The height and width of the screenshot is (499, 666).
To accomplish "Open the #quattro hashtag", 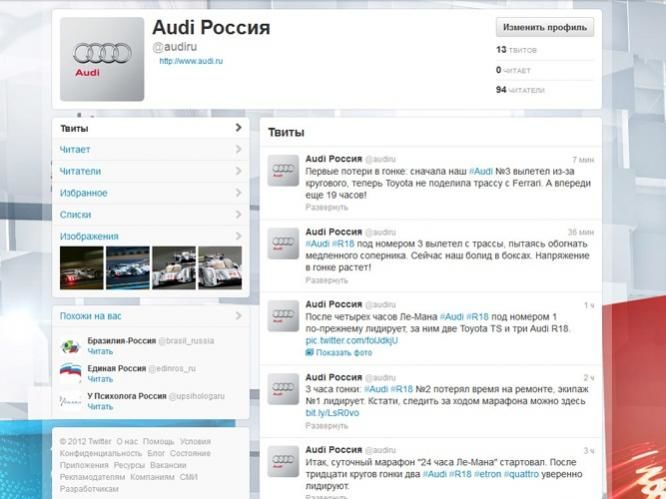I will pyautogui.click(x=521, y=474).
